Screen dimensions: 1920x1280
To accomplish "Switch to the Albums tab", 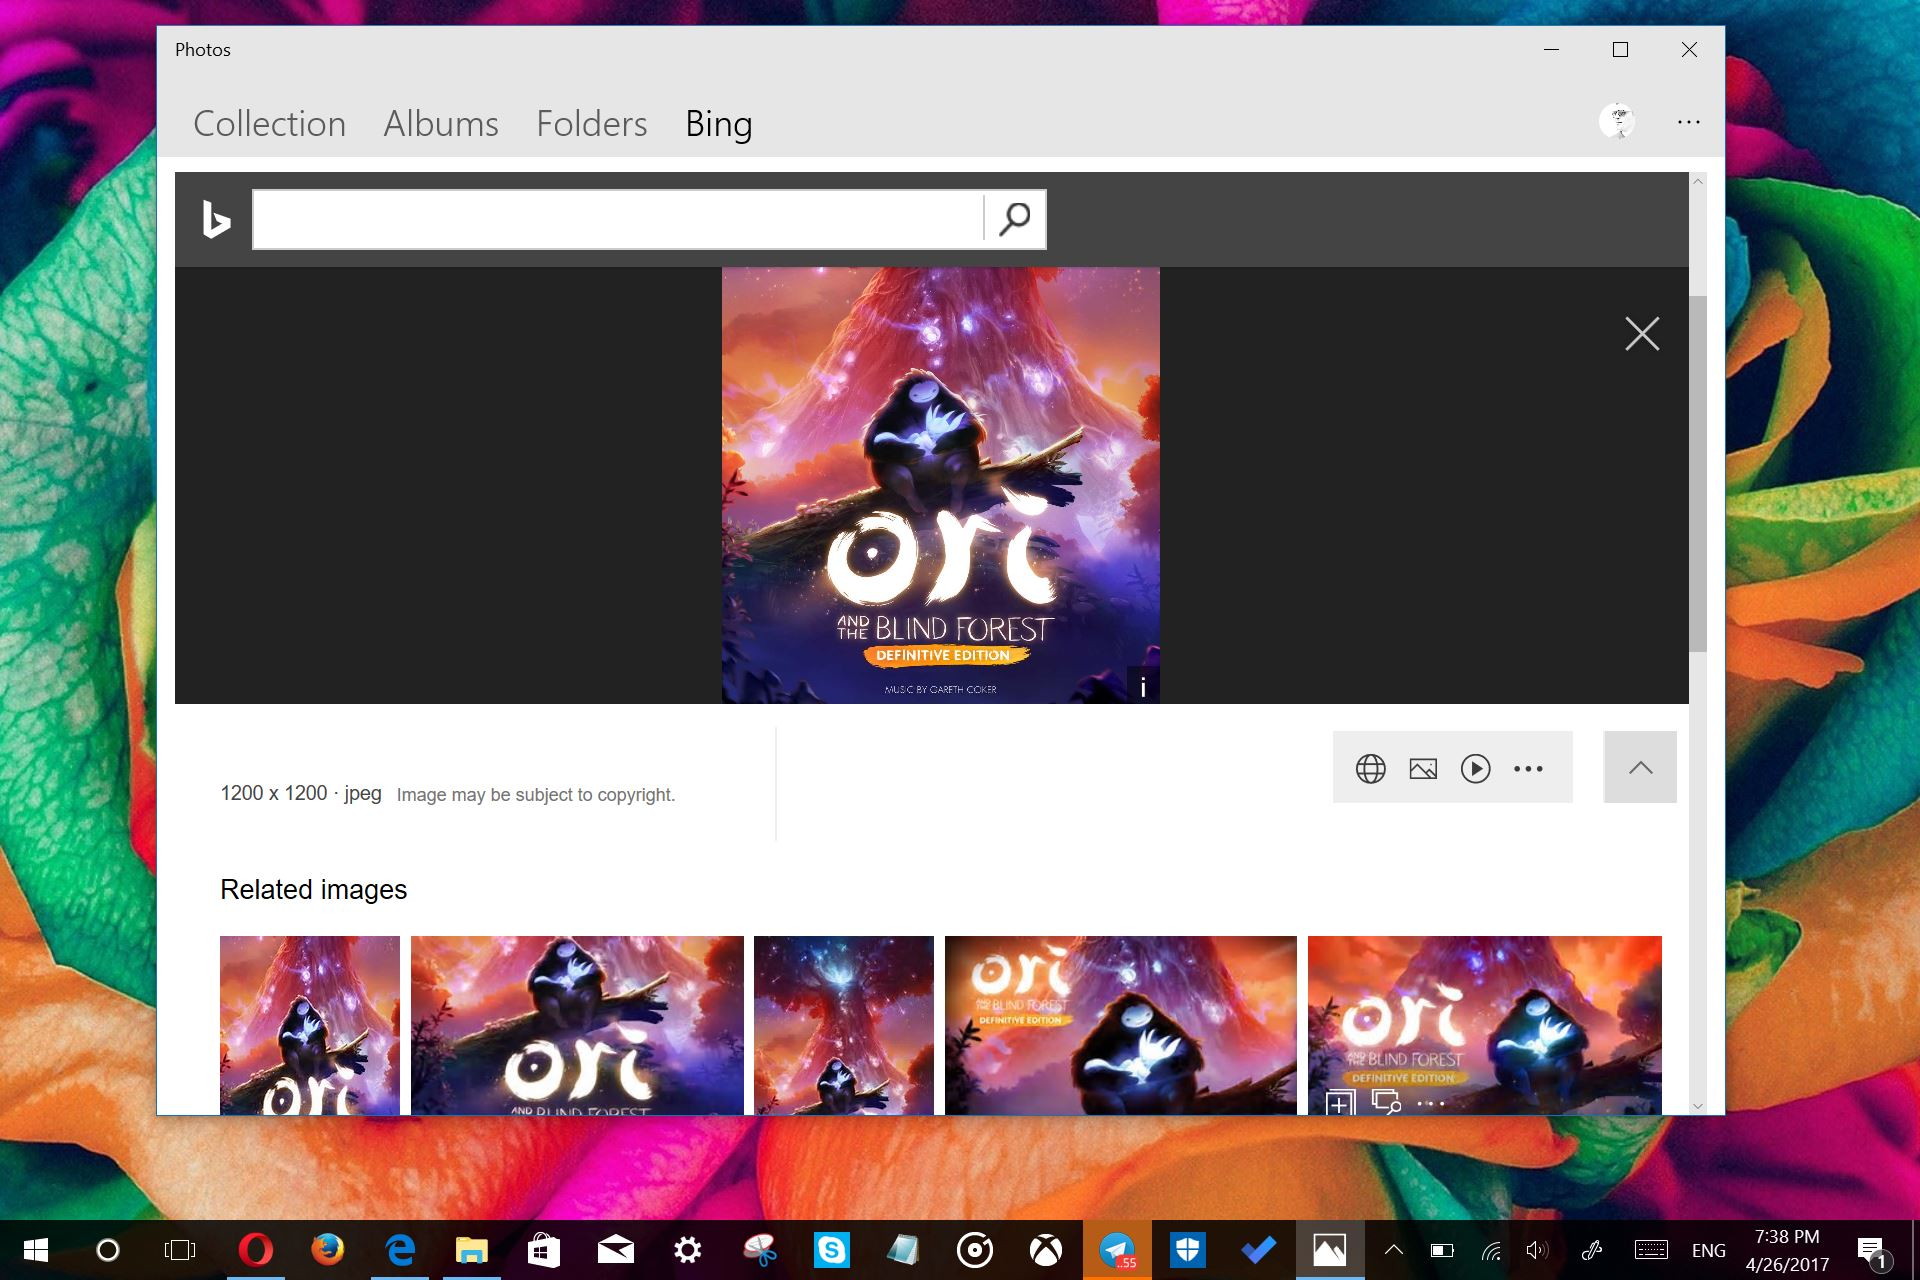I will [441, 124].
